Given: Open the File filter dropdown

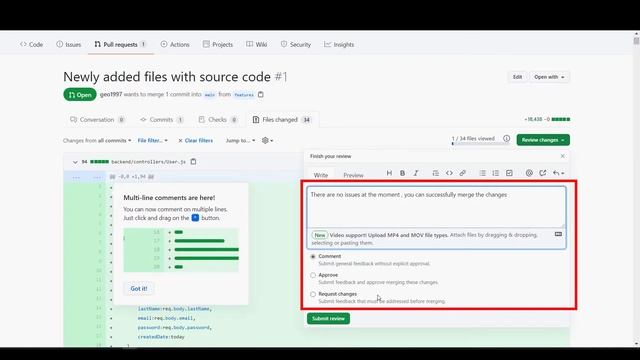Looking at the screenshot, I should pos(153,140).
